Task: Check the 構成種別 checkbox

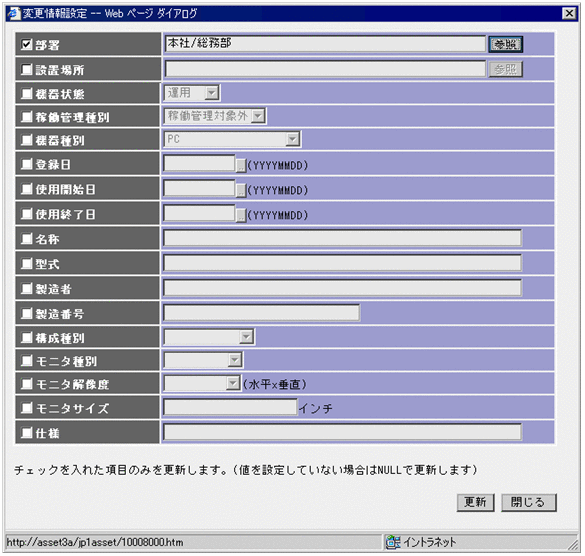Action: (x=26, y=337)
